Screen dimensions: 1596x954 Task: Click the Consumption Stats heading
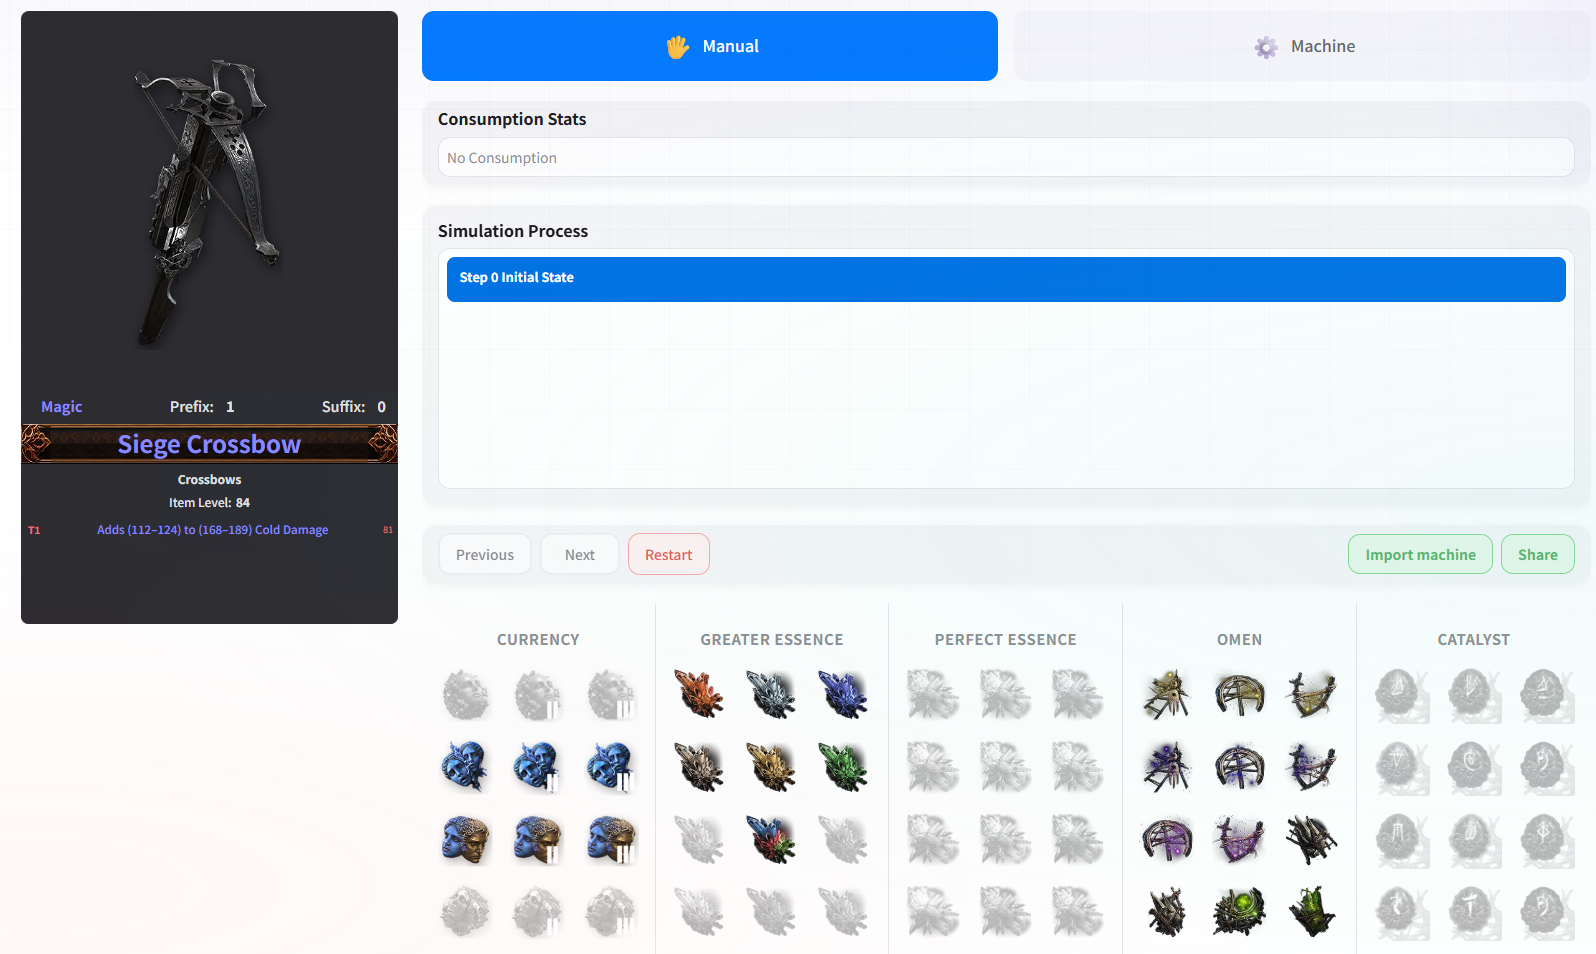coord(512,119)
